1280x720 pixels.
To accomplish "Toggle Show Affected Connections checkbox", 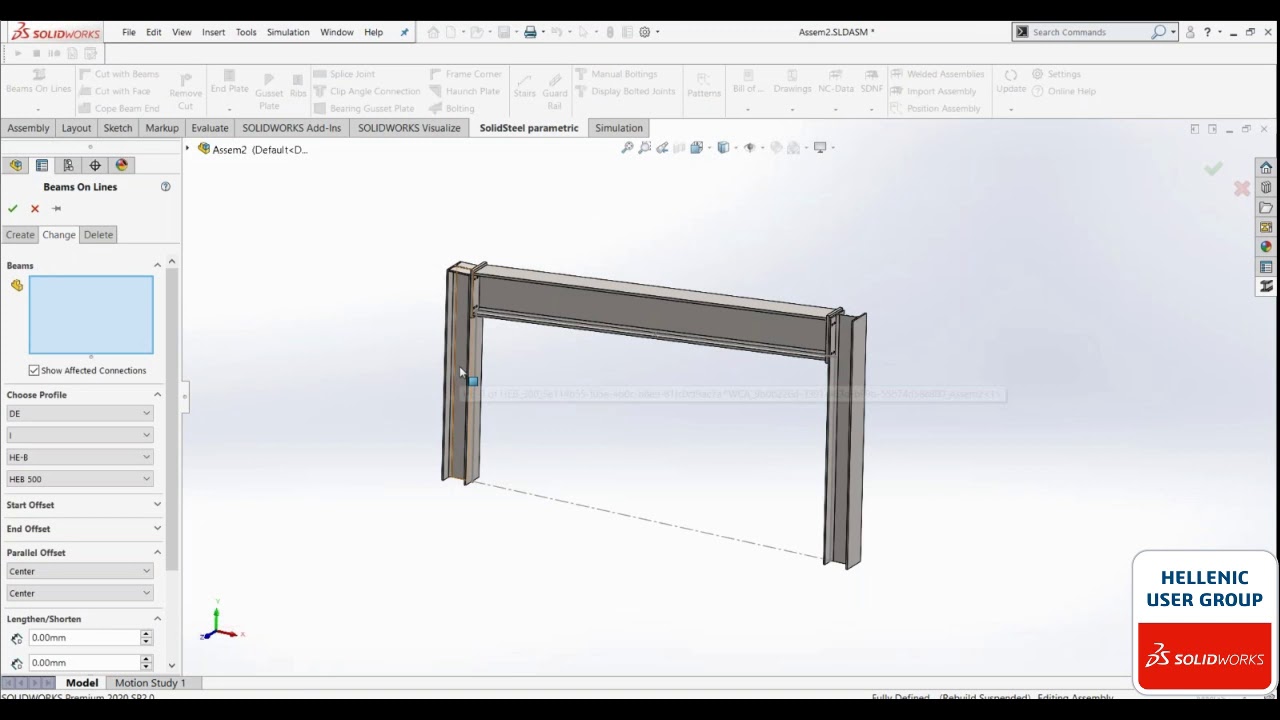I will pyautogui.click(x=34, y=370).
